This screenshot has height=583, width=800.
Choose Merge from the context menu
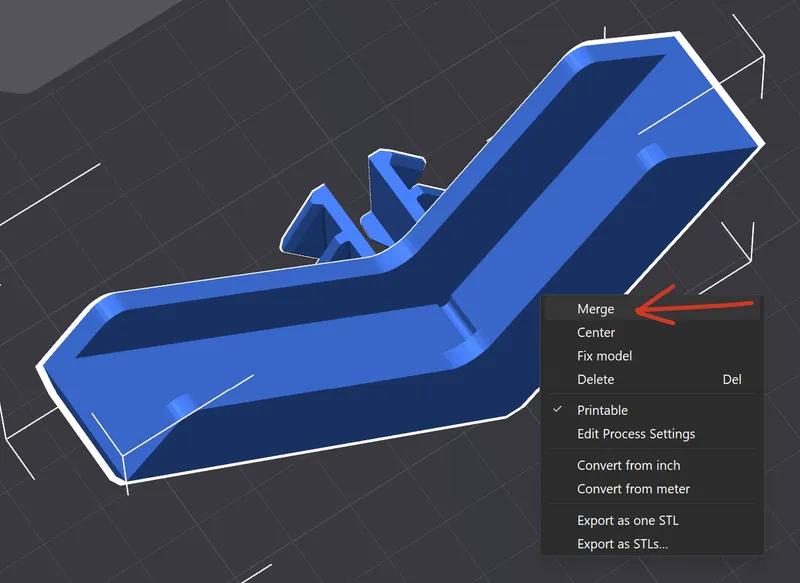click(x=596, y=309)
